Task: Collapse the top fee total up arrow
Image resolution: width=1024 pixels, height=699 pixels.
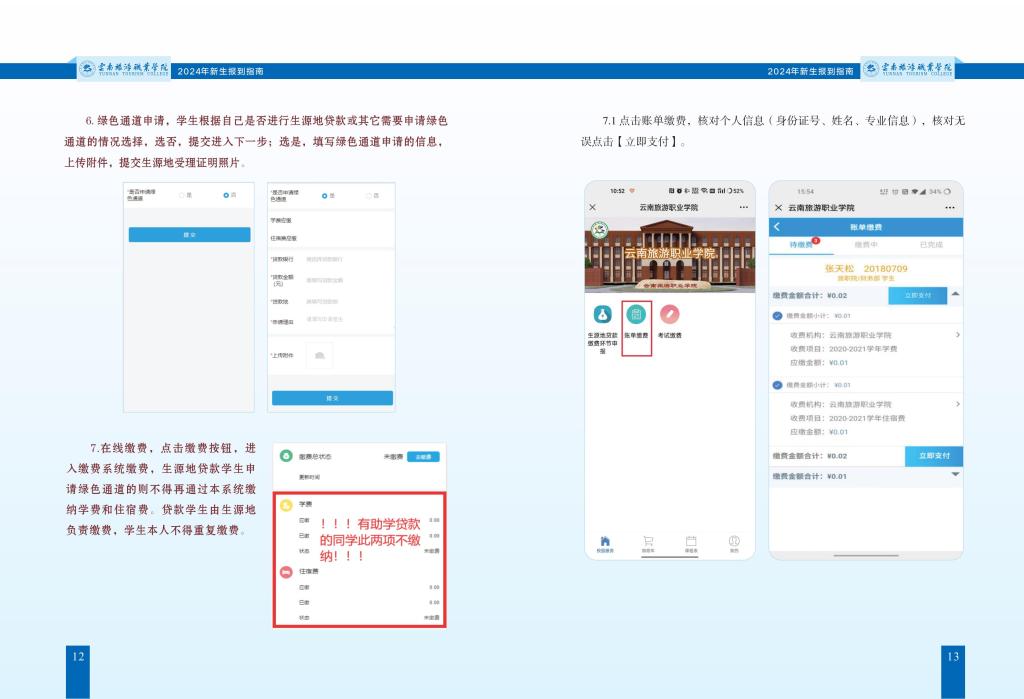Action: [955, 294]
